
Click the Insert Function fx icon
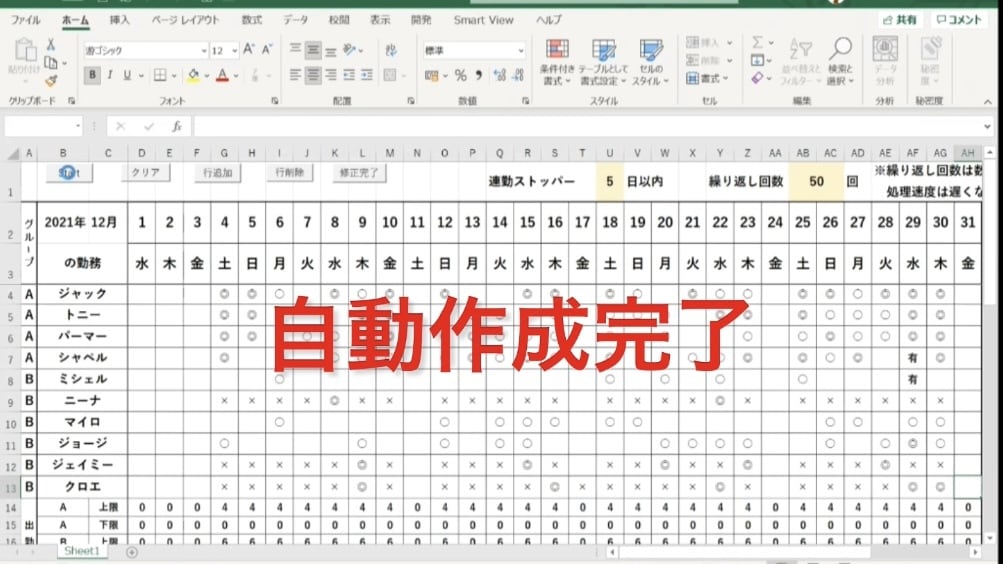177,127
